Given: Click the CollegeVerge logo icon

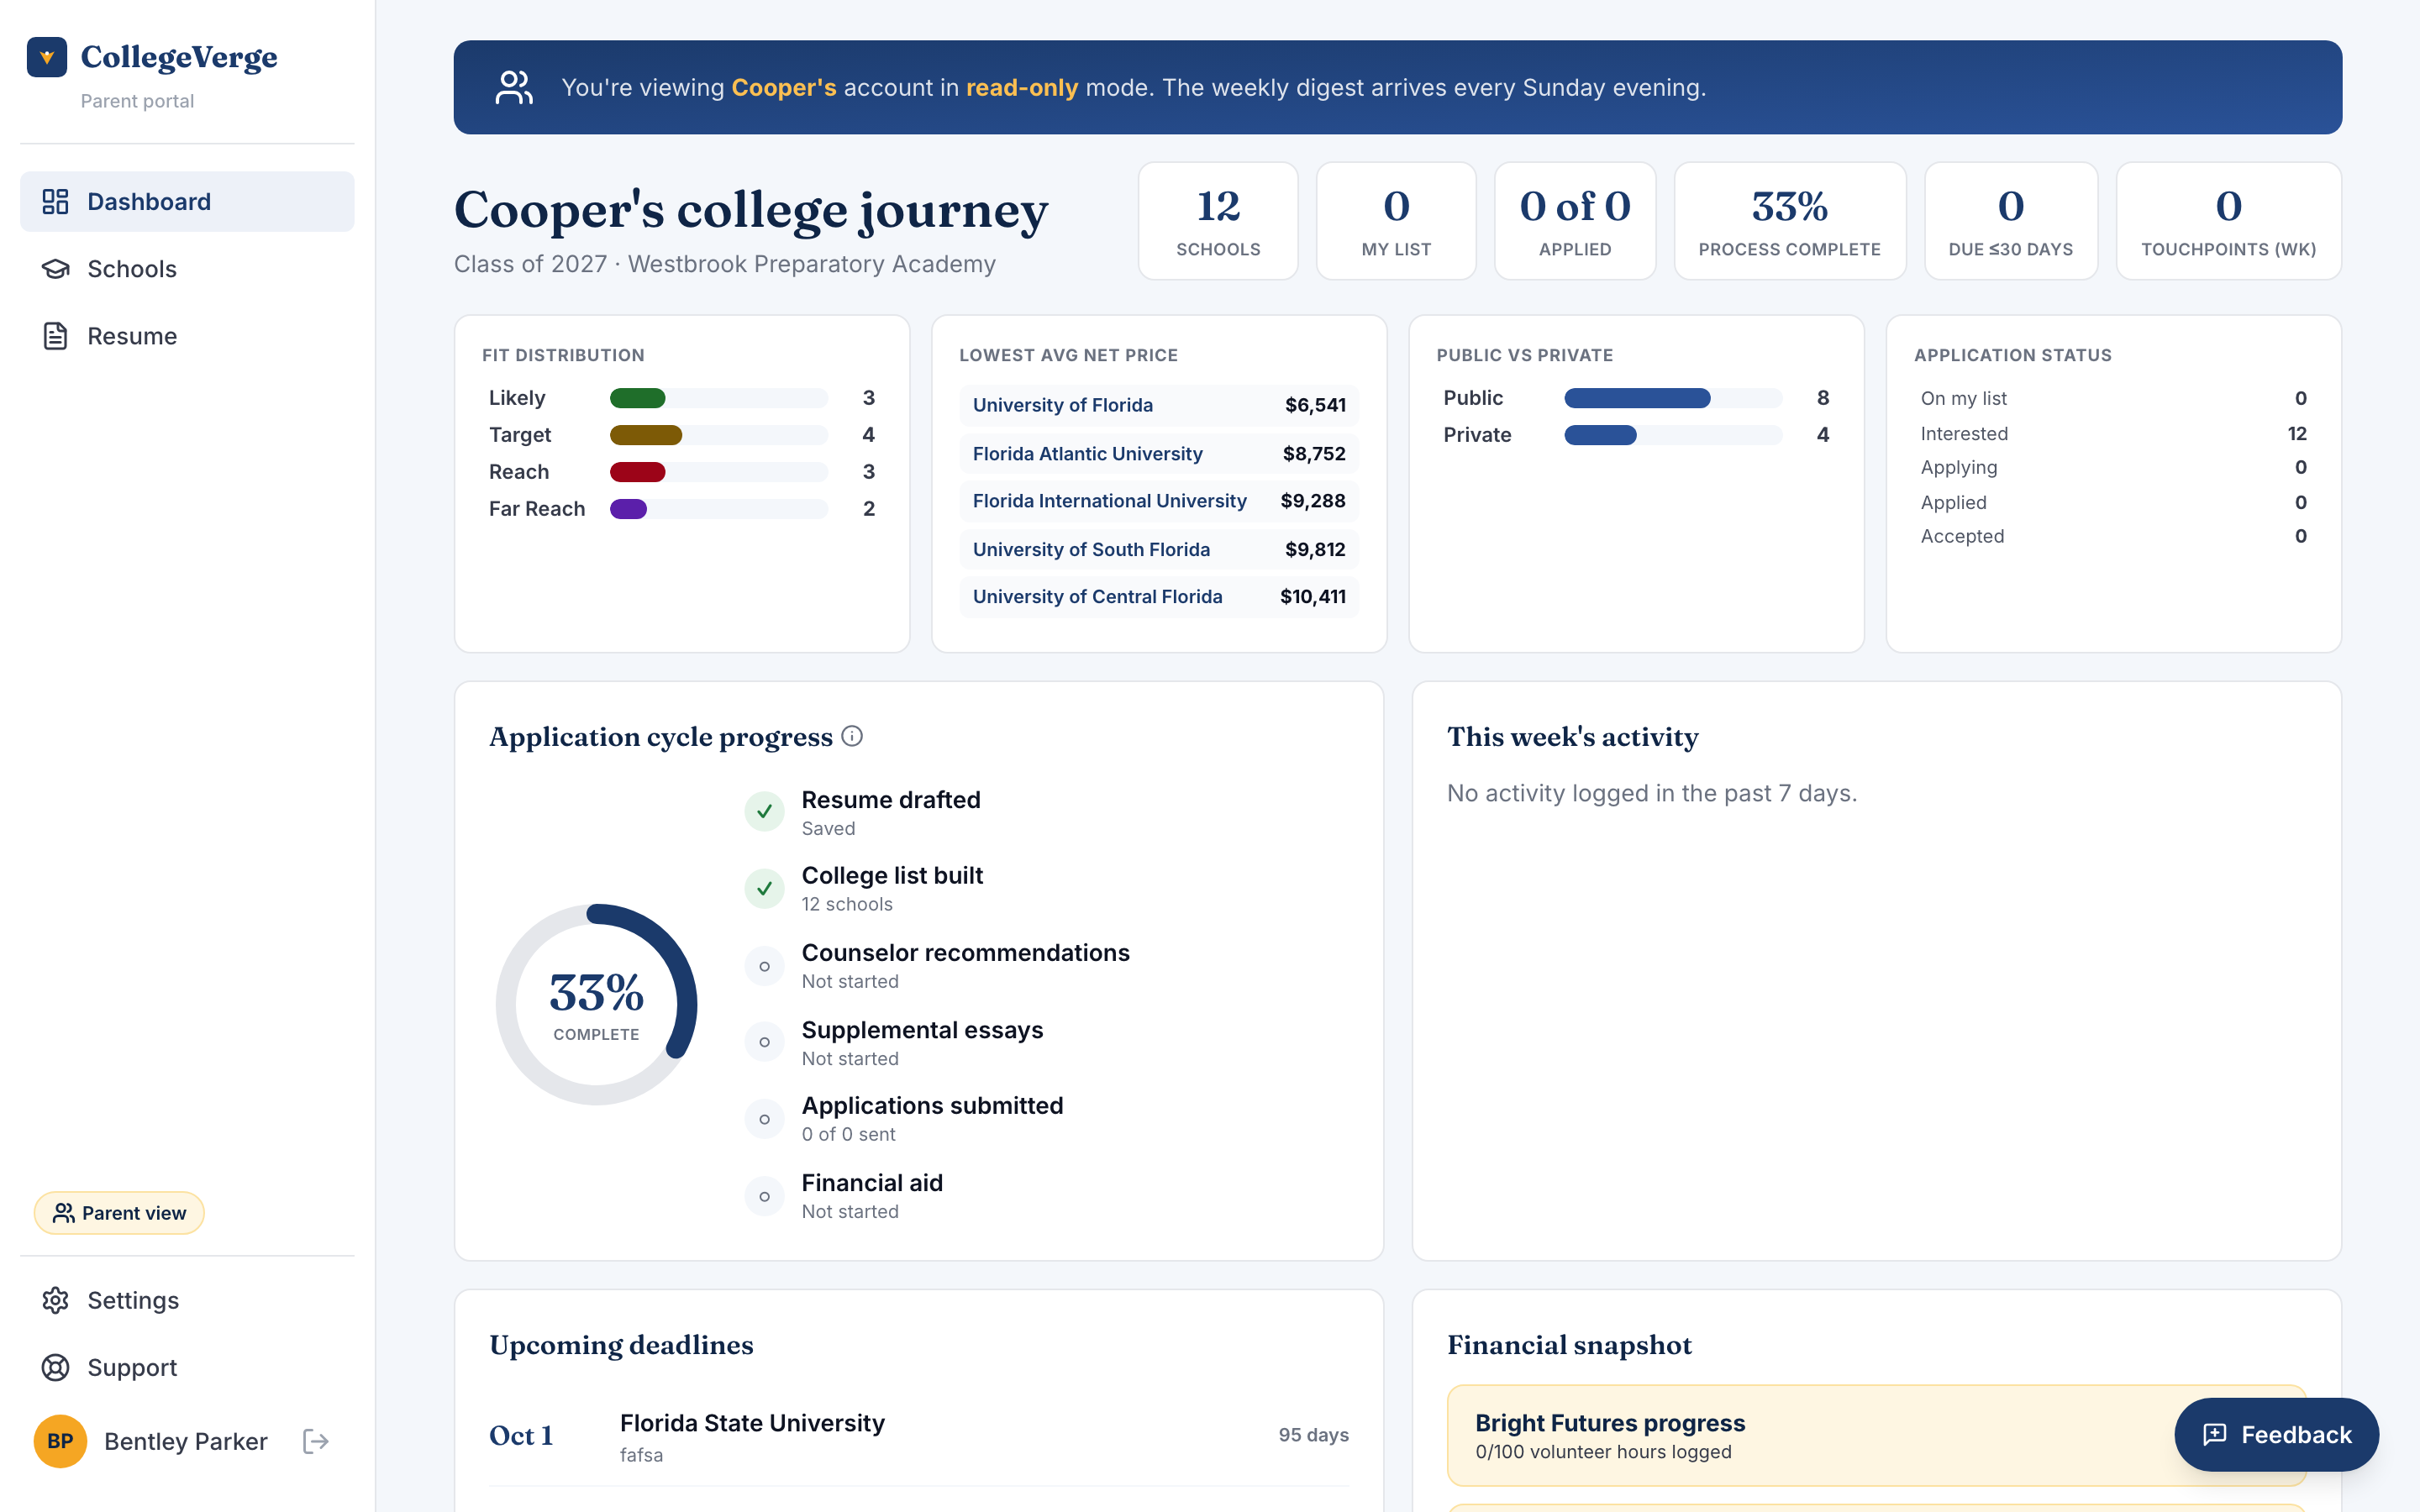Looking at the screenshot, I should (x=47, y=57).
